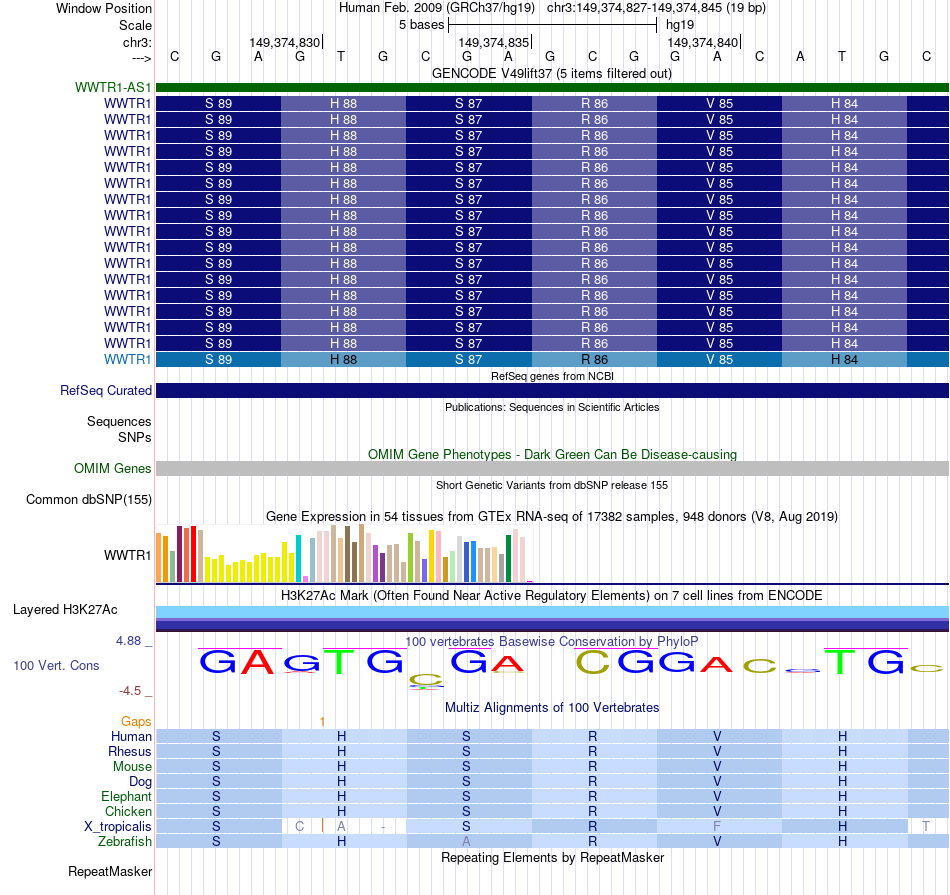Click the Chicken species label
Screen dimensions: 950x895
(x=128, y=811)
